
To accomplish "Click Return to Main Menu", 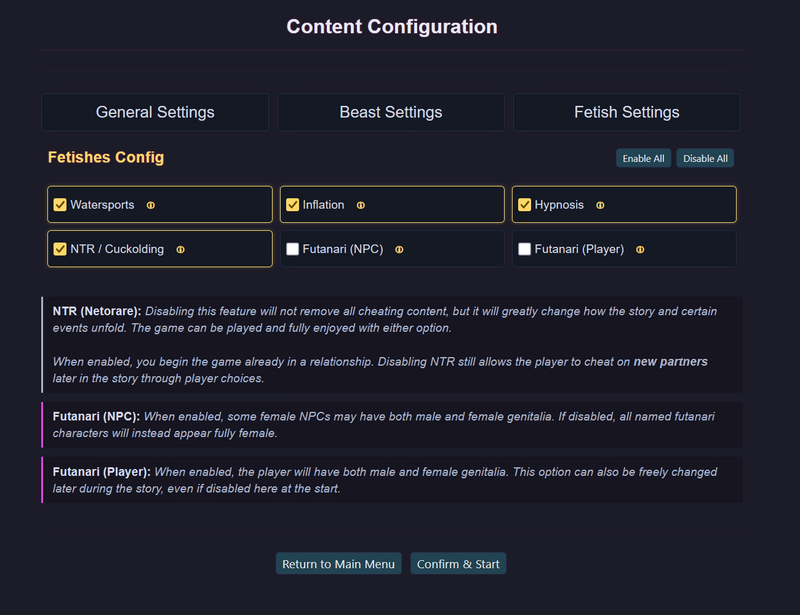I will [339, 564].
